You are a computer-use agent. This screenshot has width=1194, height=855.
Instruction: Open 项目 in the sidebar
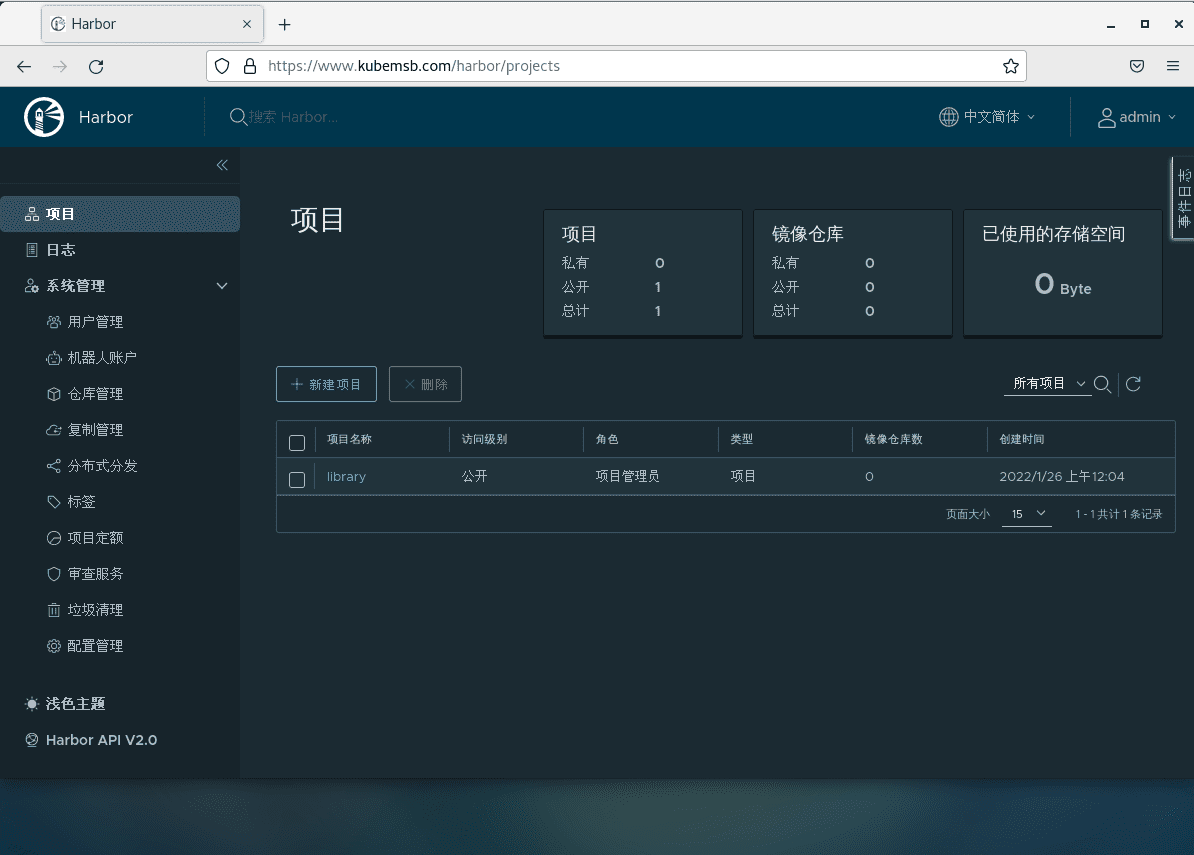pos(120,214)
